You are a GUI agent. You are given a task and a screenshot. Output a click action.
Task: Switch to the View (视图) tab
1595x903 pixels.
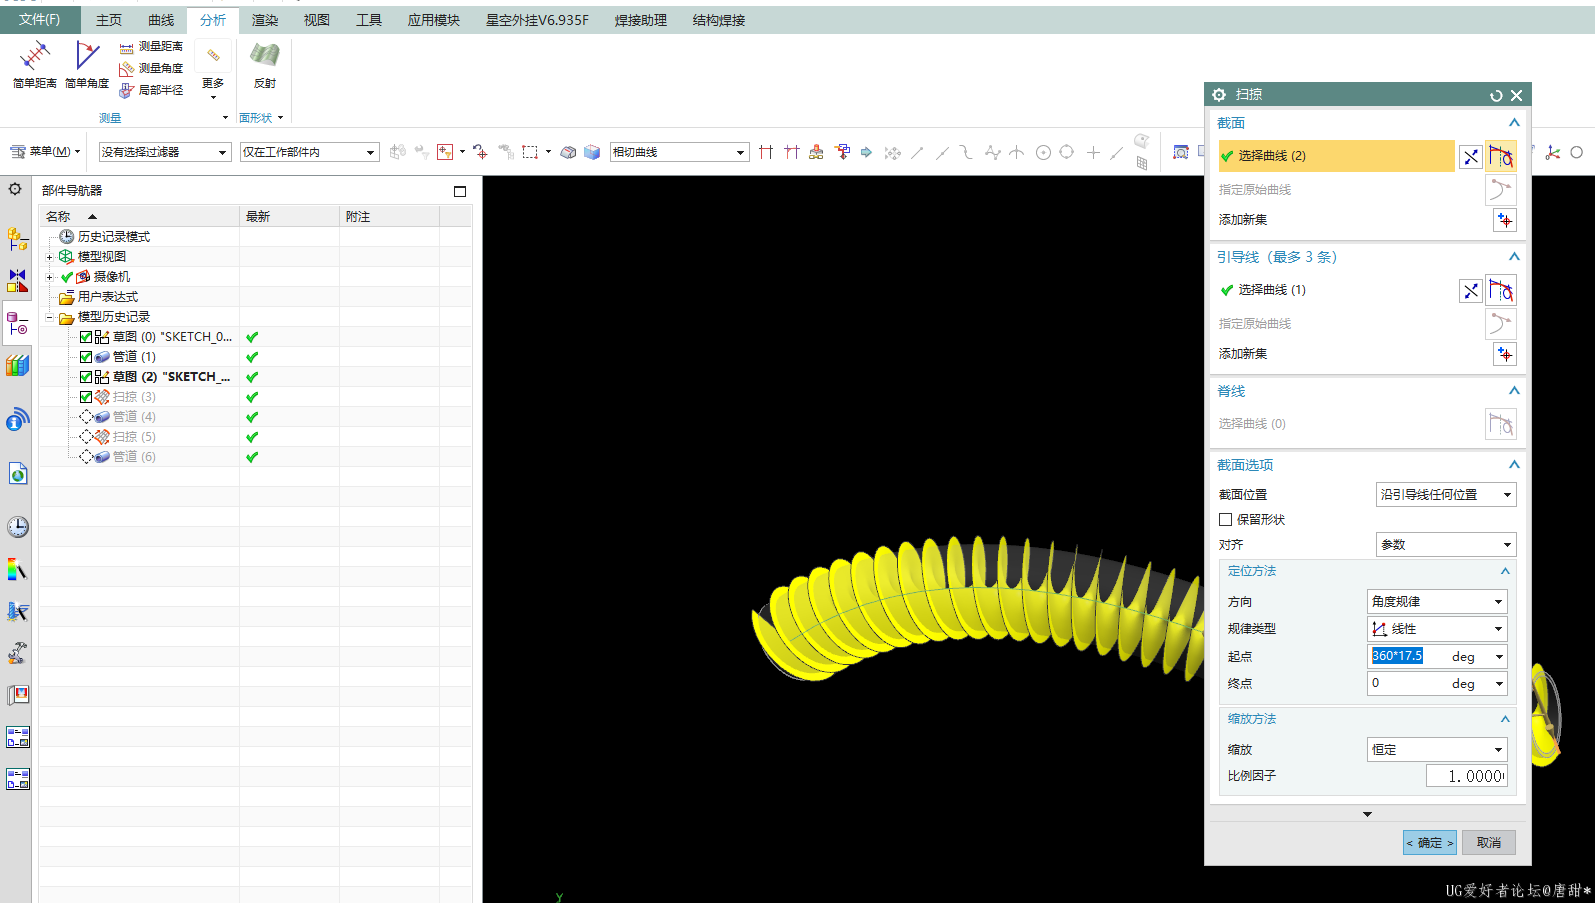317,20
